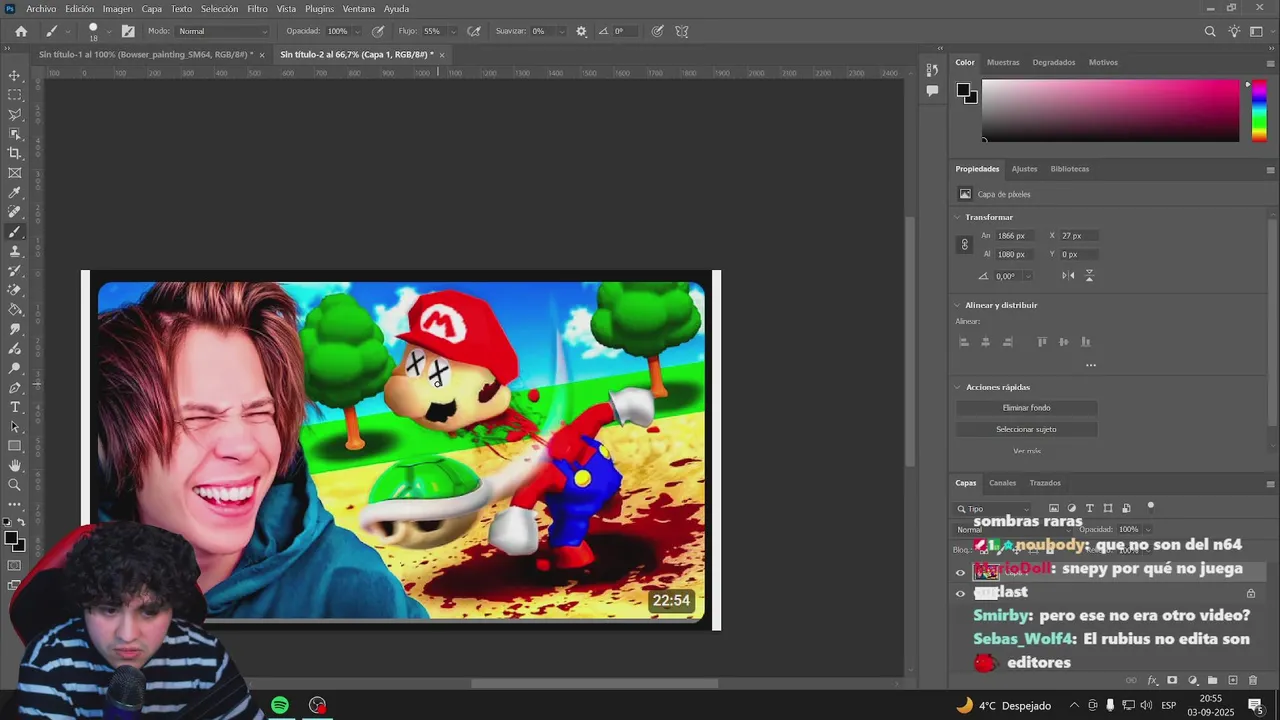Viewport: 1280px width, 720px height.
Task: Open the Modo blend mode dropdown
Action: [223, 31]
